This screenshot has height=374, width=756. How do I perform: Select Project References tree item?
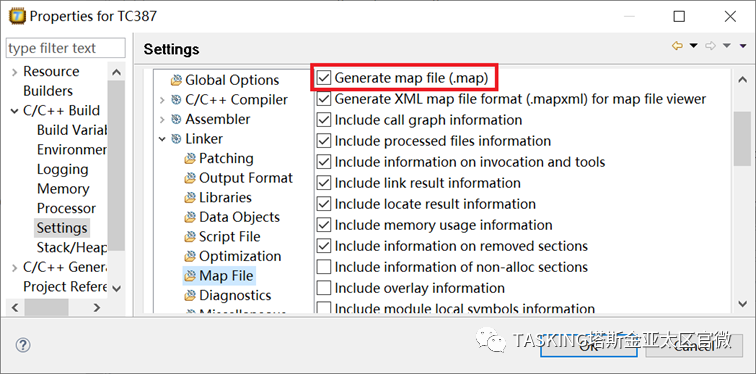coord(65,287)
